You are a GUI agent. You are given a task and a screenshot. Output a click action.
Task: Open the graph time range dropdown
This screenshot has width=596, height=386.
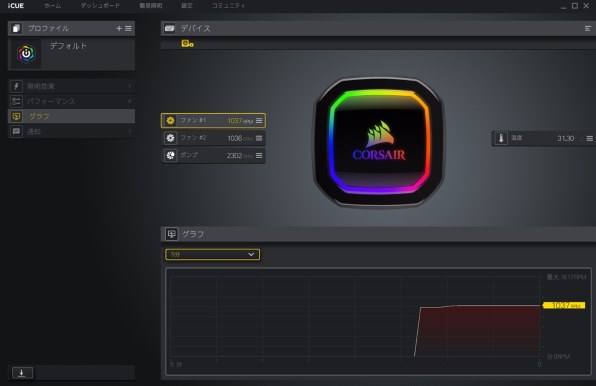[x=212, y=255]
